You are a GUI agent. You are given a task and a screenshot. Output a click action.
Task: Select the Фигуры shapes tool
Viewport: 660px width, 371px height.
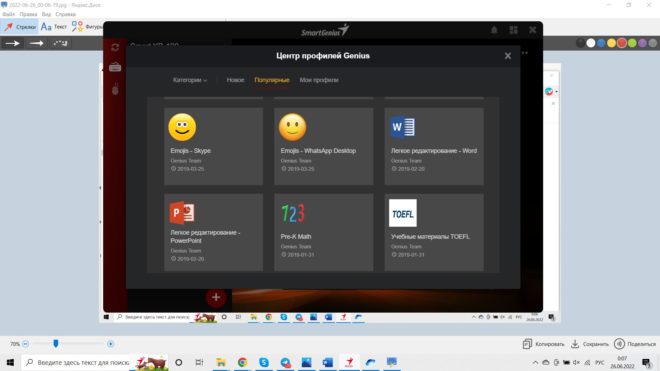pos(87,27)
